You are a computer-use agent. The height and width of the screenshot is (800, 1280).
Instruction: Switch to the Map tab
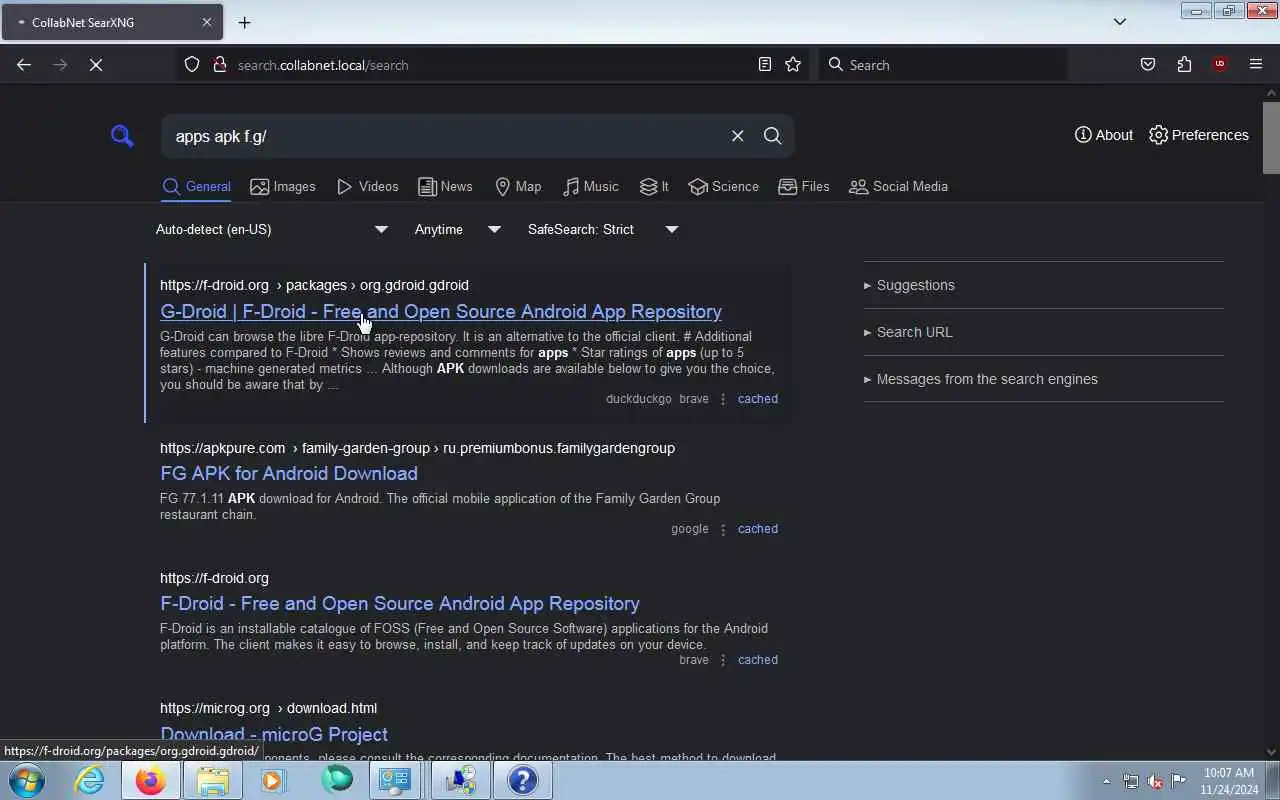(x=518, y=187)
